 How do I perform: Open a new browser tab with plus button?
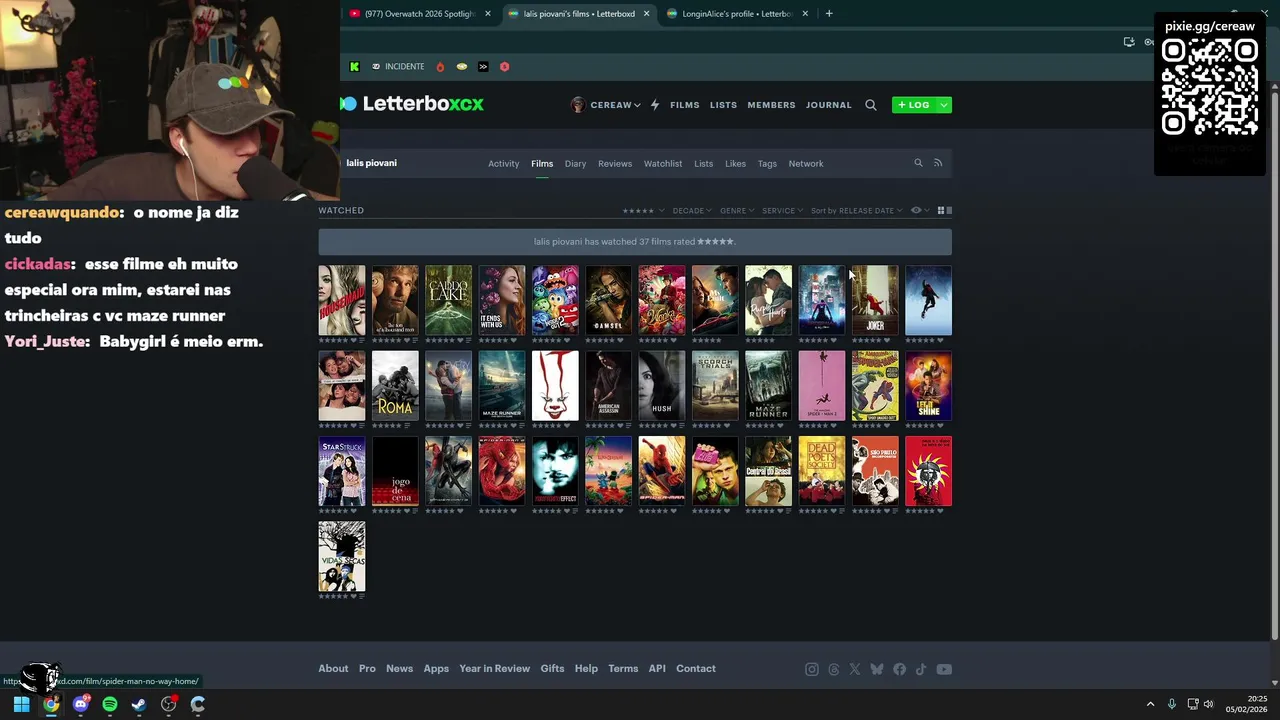(829, 13)
